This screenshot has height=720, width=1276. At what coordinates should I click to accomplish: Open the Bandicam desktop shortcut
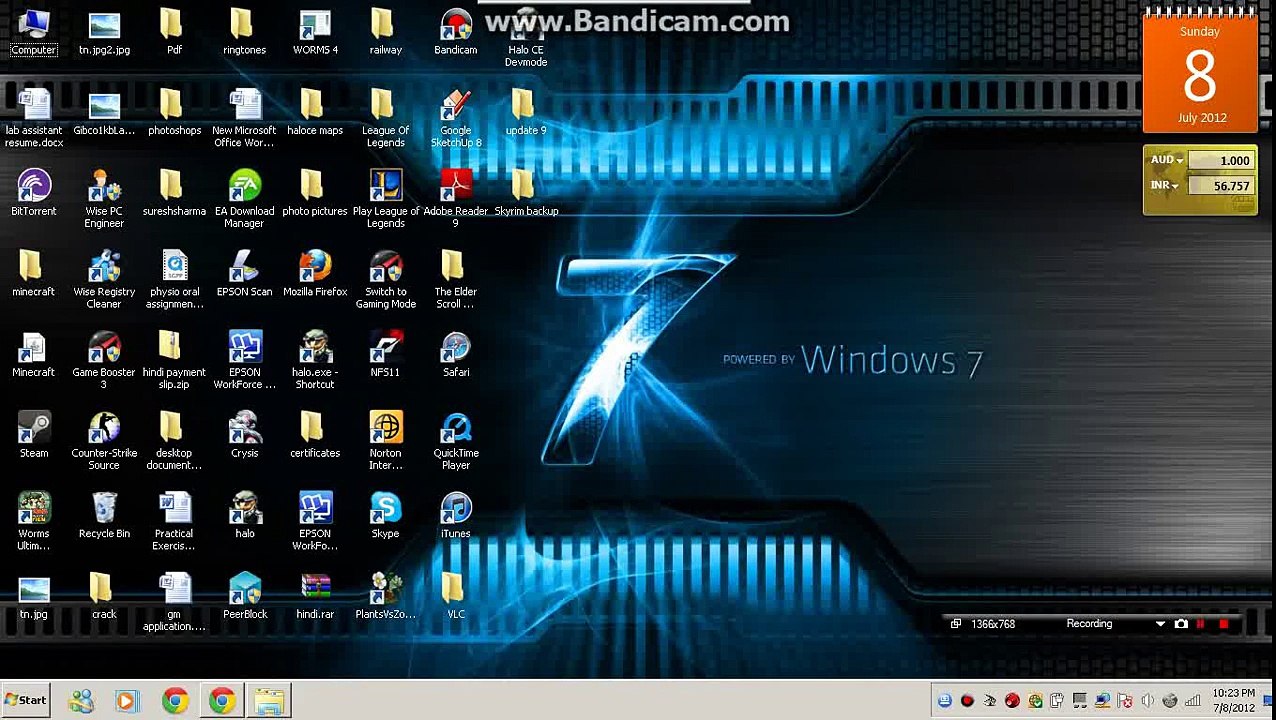tap(456, 32)
